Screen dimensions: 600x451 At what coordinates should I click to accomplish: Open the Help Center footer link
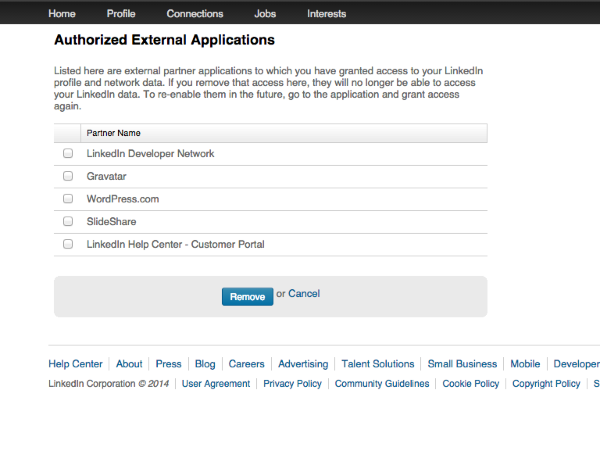tap(75, 364)
